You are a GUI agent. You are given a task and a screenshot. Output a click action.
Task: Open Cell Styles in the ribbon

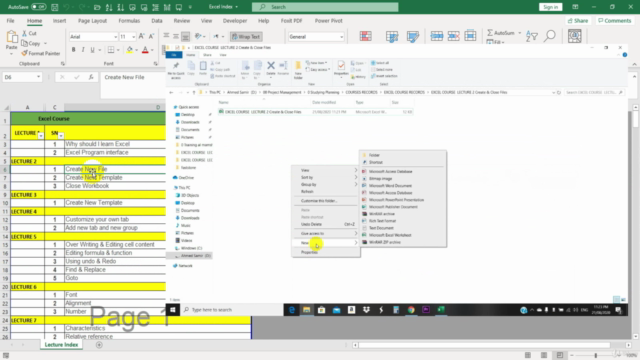click(x=413, y=36)
